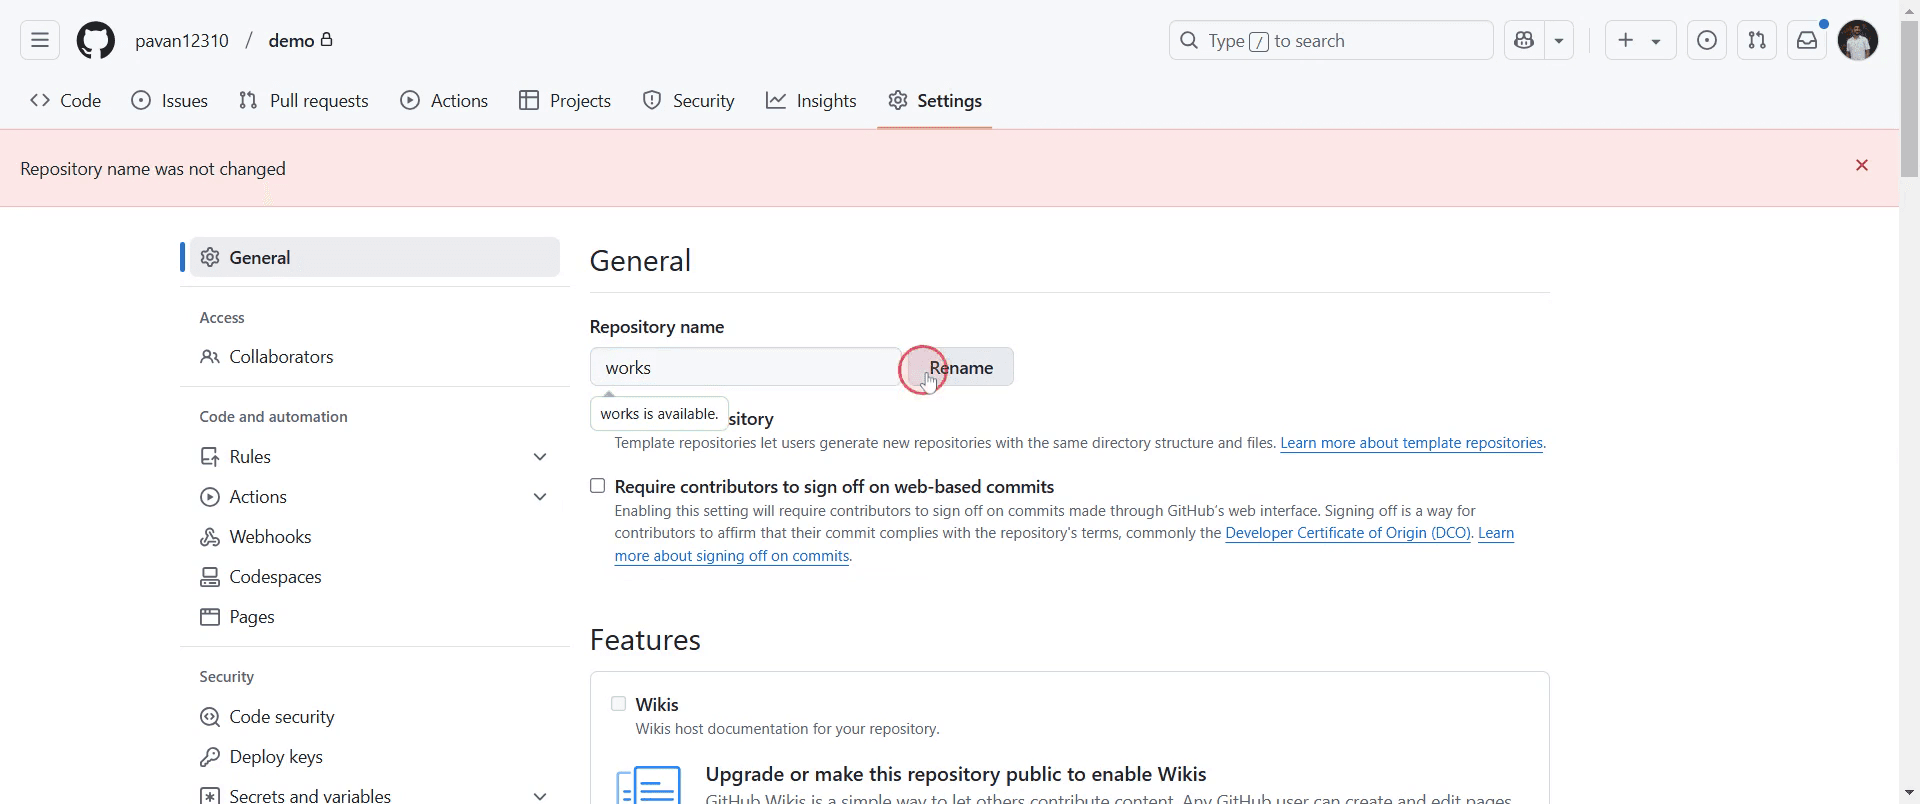Click the Insights graph icon
This screenshot has height=804, width=1920.
(776, 100)
